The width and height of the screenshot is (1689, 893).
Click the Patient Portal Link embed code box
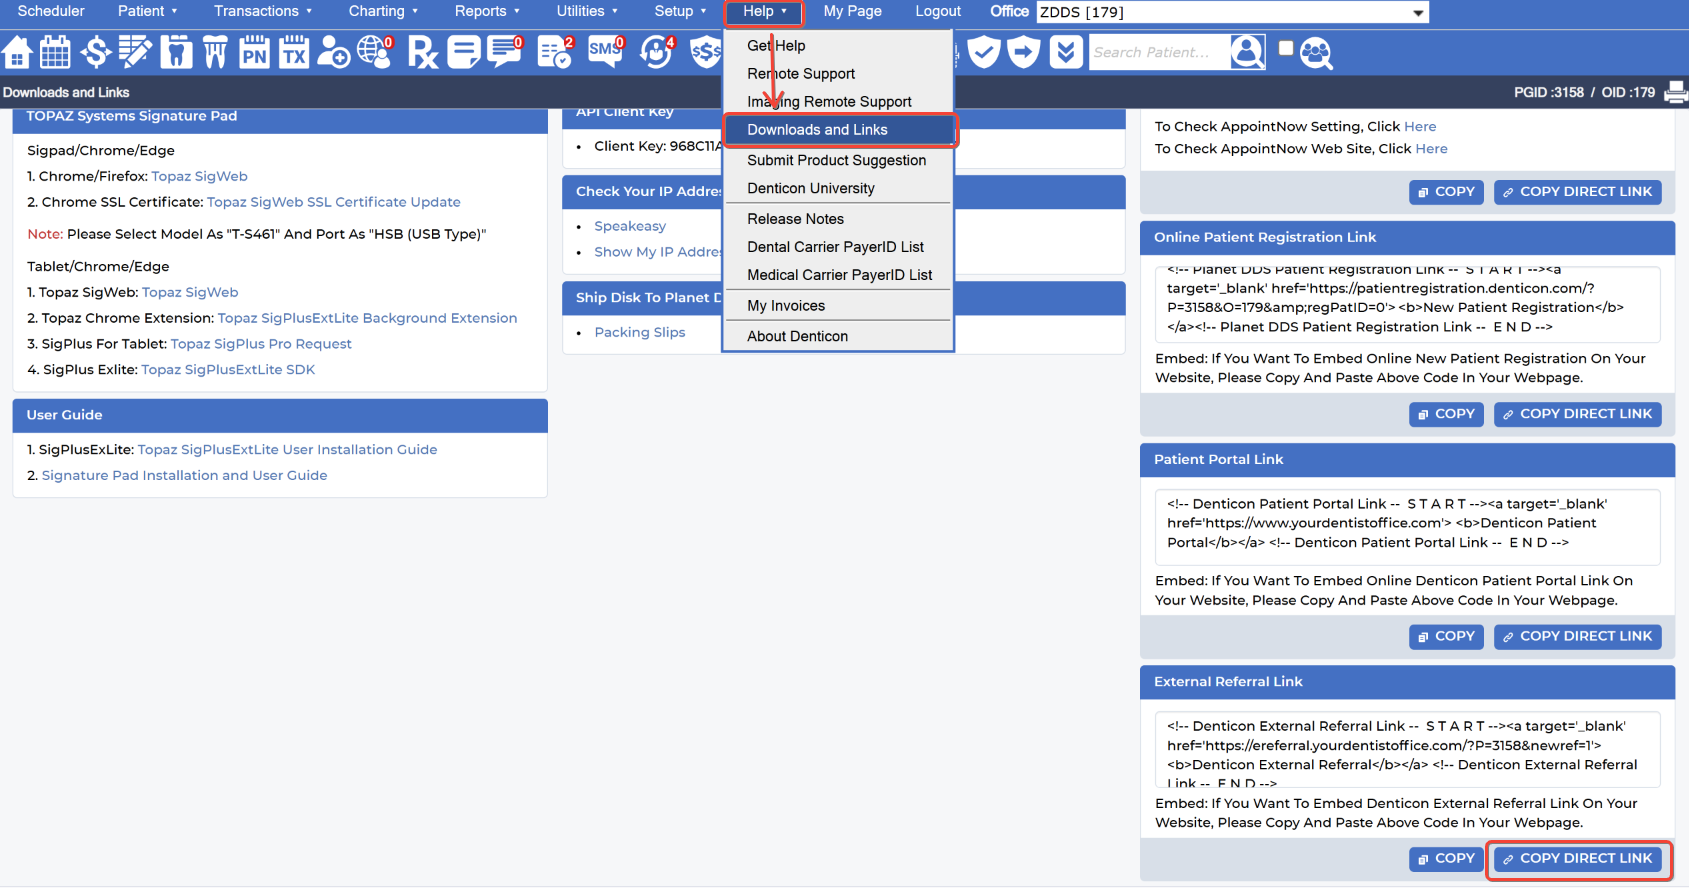(x=1407, y=527)
